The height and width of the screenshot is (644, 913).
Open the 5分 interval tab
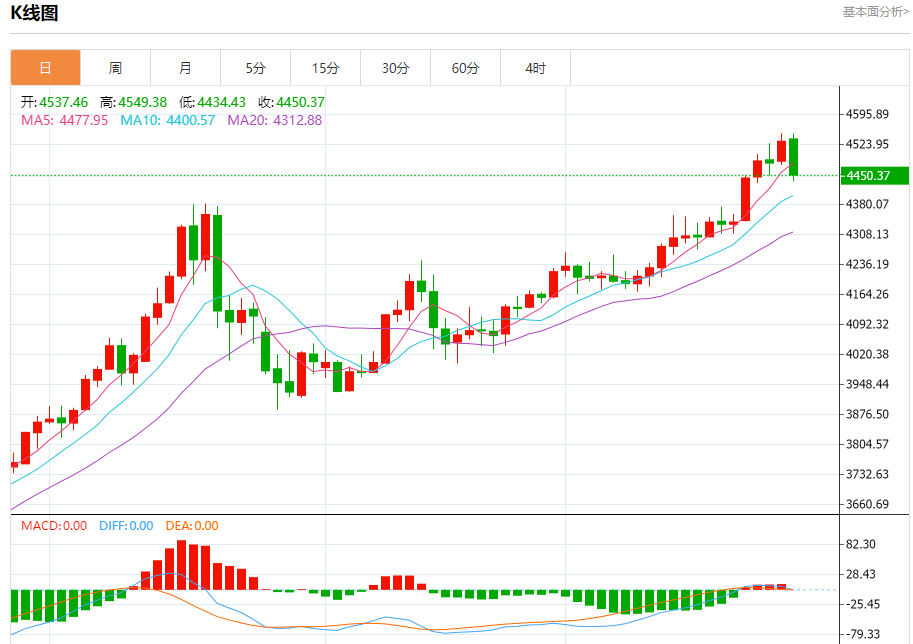coord(255,68)
